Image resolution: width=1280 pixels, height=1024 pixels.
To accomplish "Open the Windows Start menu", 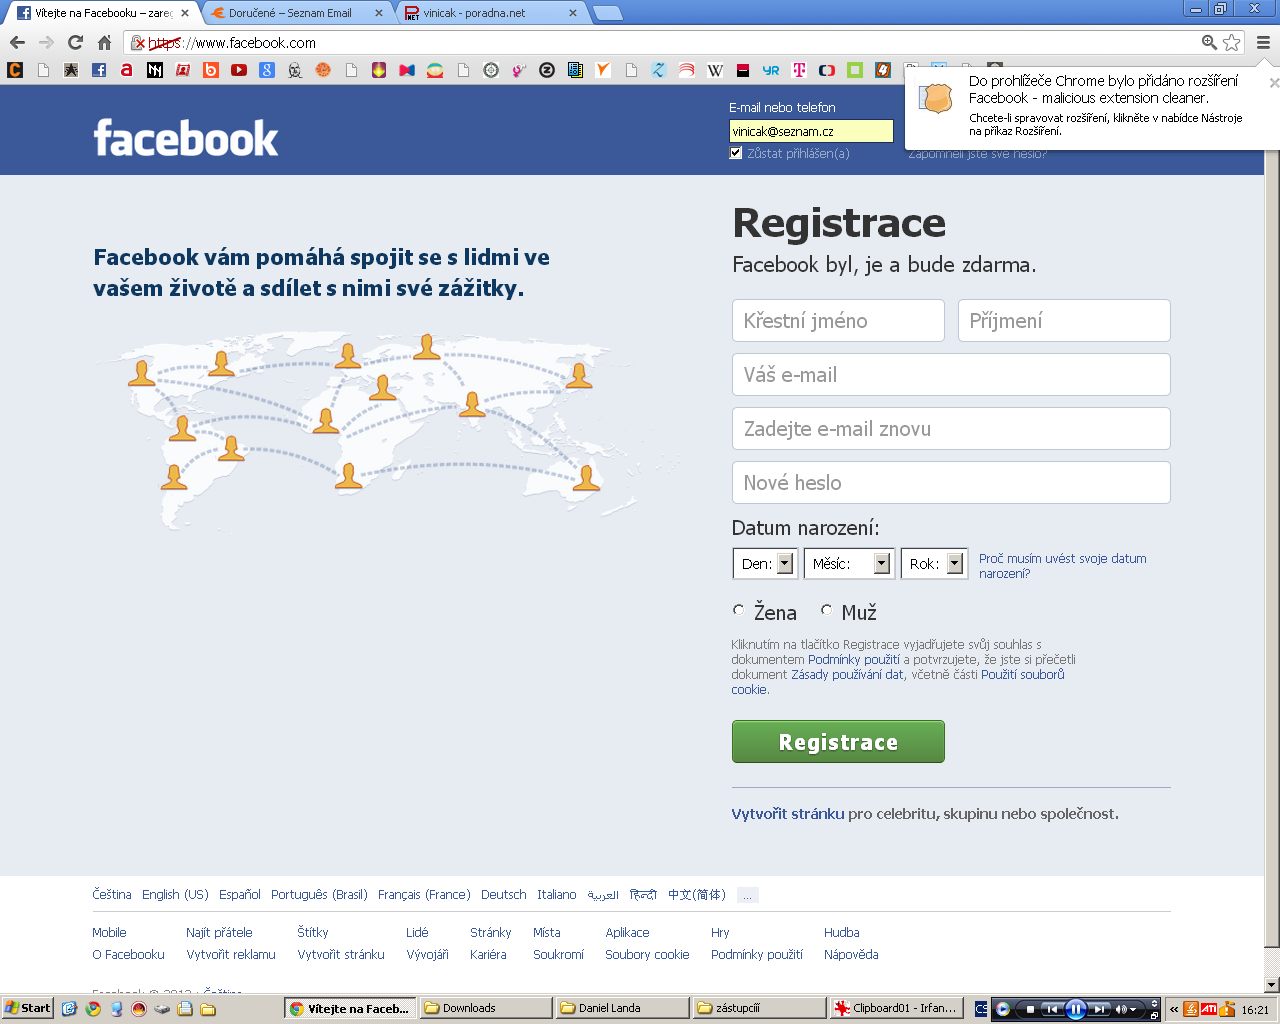I will pos(28,1008).
